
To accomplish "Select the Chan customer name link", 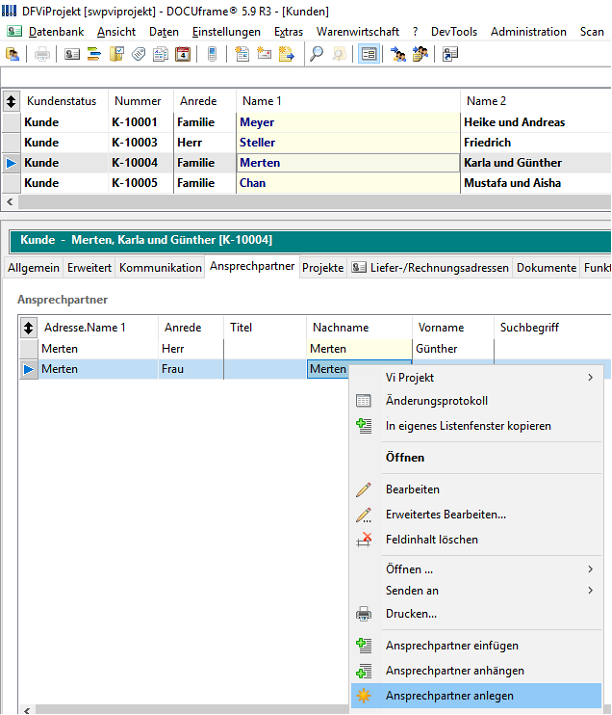I will tap(253, 183).
